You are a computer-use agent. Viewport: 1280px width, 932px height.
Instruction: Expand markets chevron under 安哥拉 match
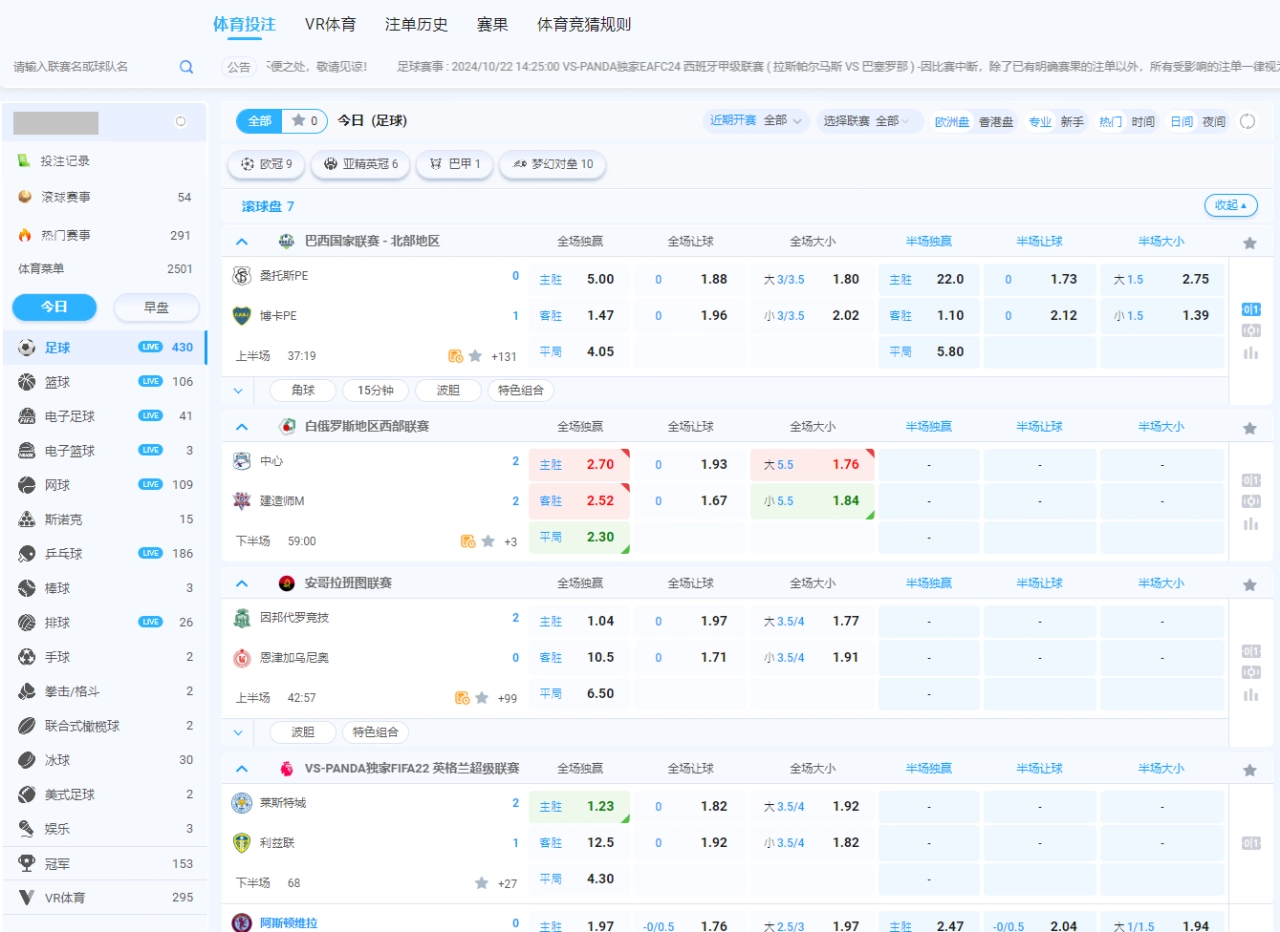coord(238,733)
